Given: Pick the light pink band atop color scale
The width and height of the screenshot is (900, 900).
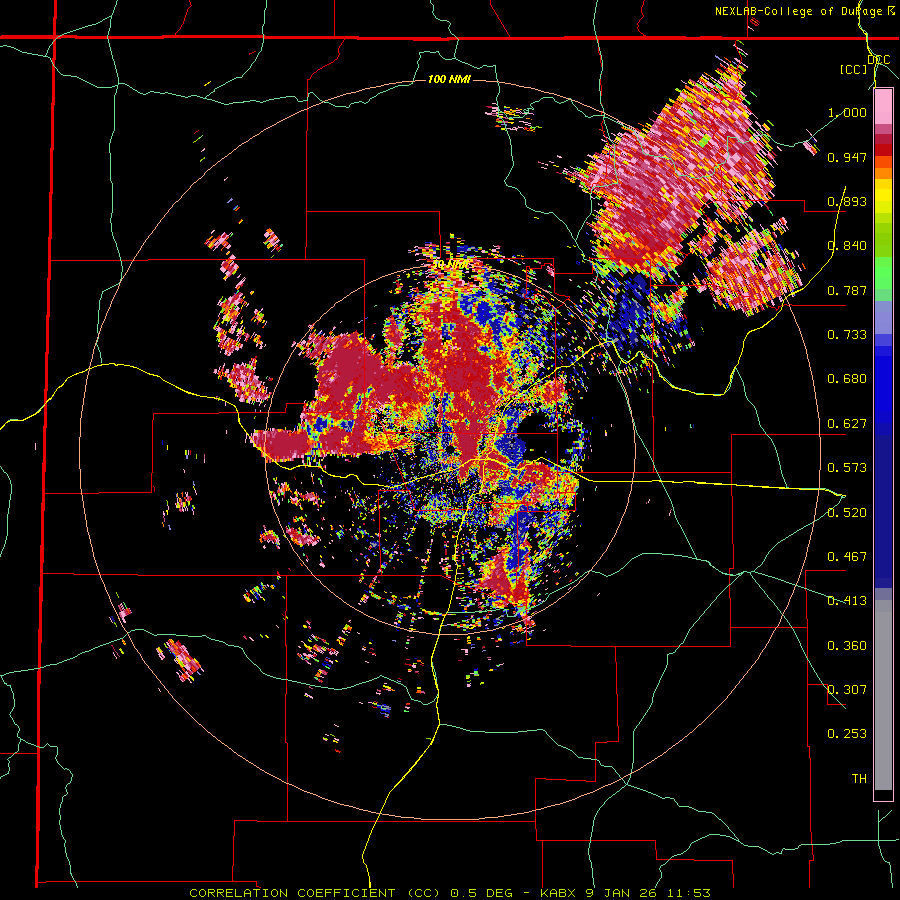Looking at the screenshot, I should click(883, 107).
